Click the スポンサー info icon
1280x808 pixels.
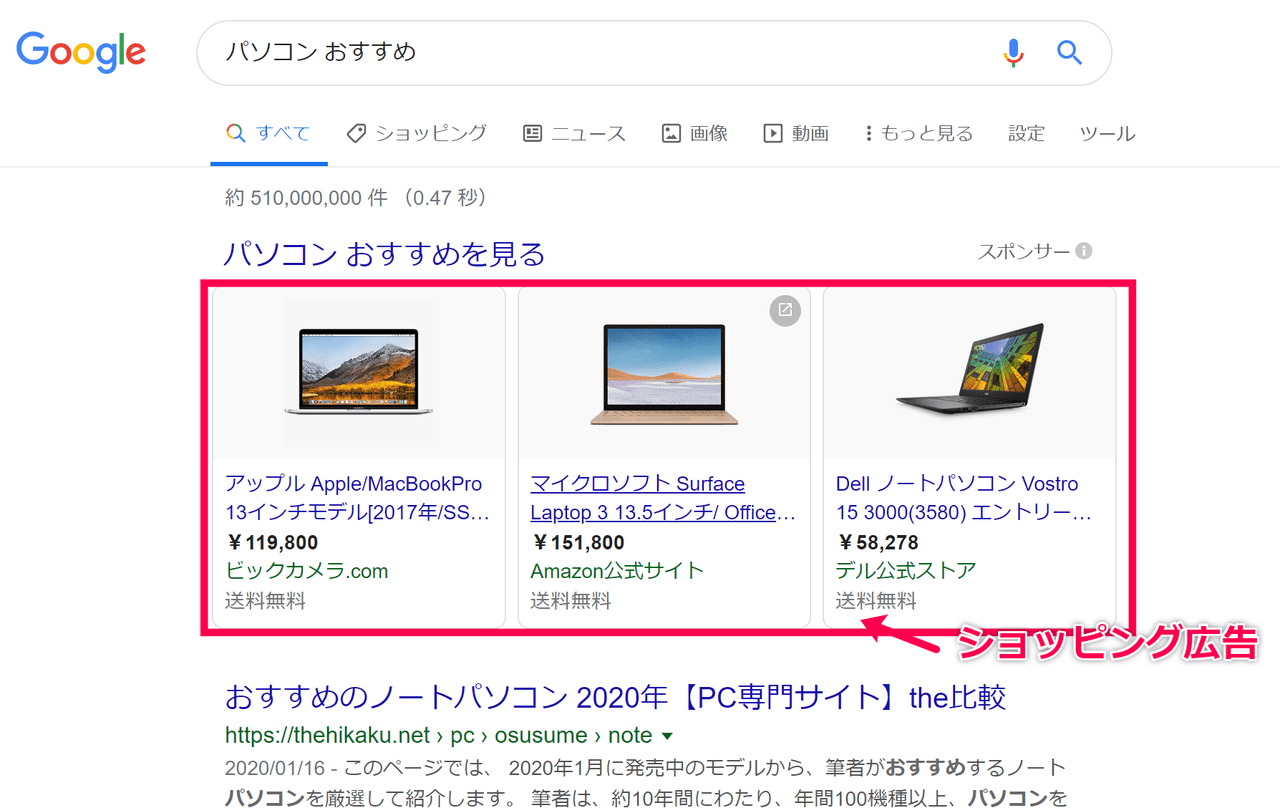point(1084,251)
